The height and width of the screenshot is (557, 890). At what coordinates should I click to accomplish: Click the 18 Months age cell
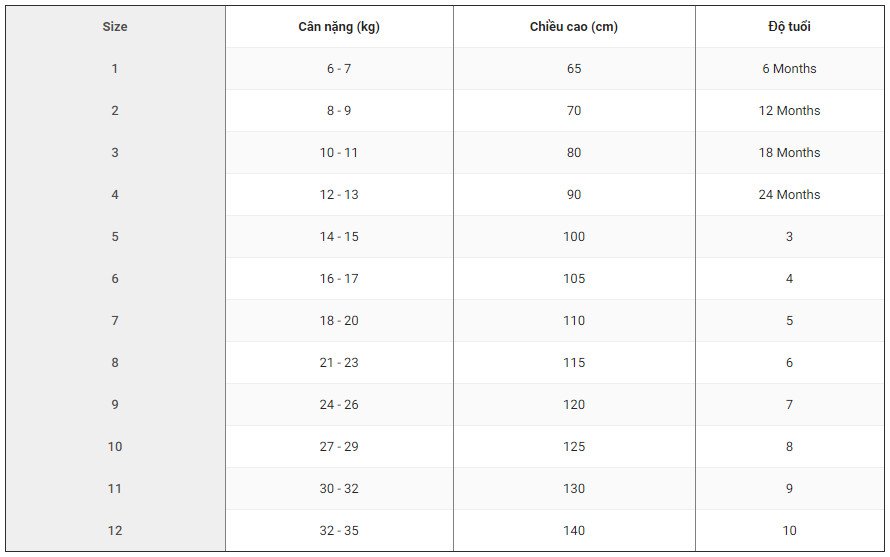(x=789, y=153)
